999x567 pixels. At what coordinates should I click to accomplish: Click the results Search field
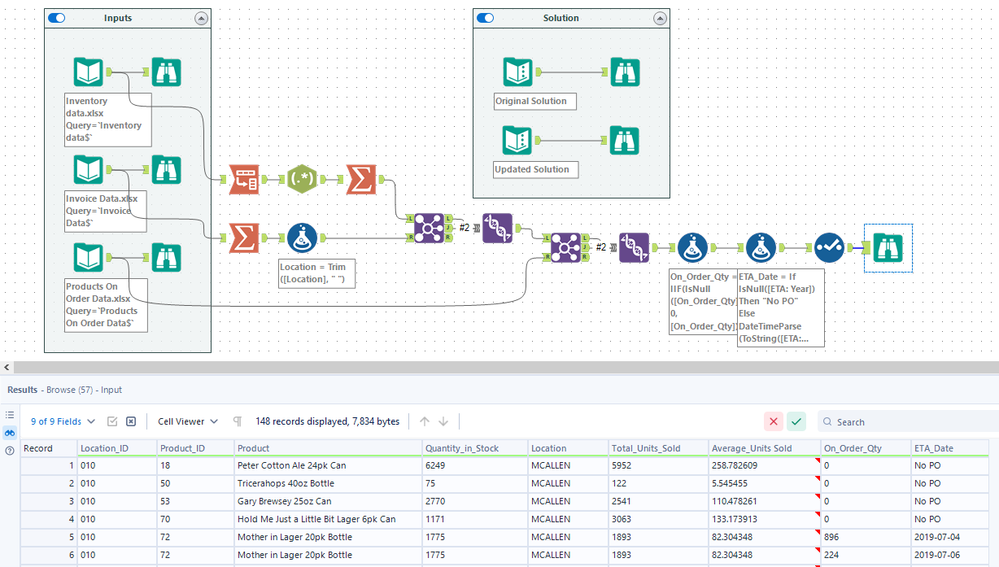pyautogui.click(x=908, y=422)
